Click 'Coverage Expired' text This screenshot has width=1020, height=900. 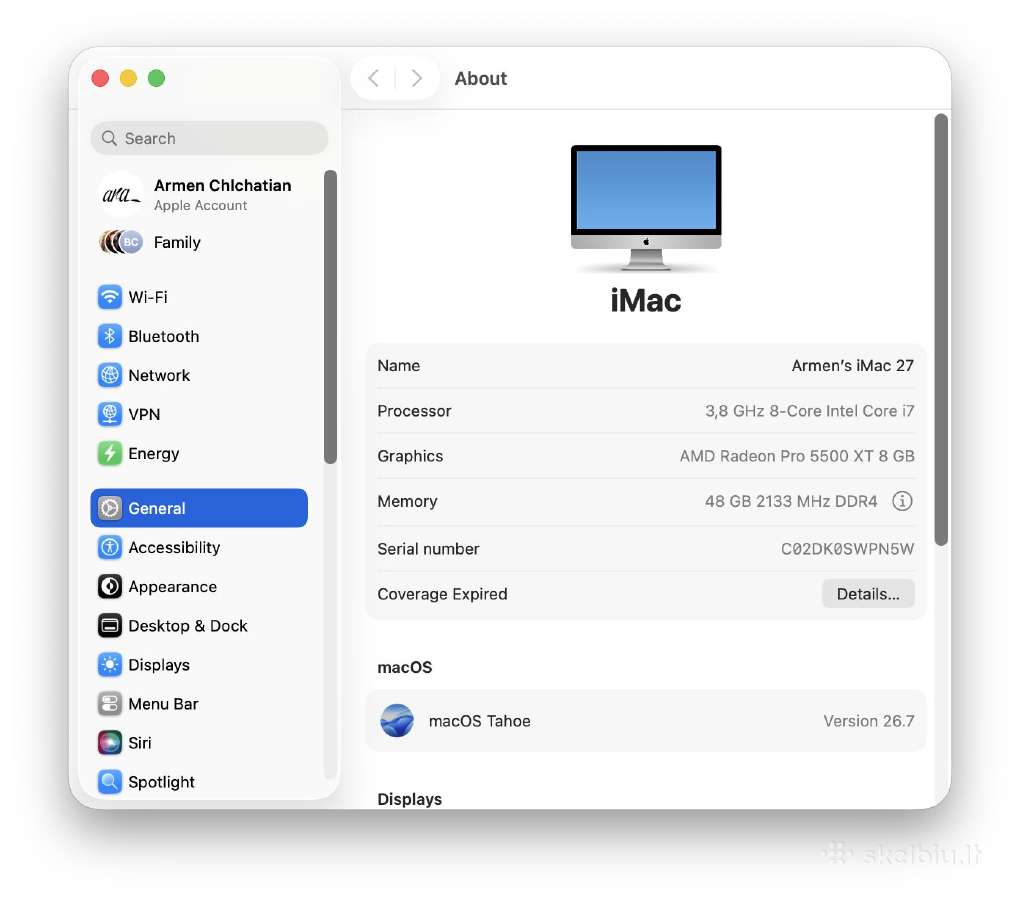442,594
